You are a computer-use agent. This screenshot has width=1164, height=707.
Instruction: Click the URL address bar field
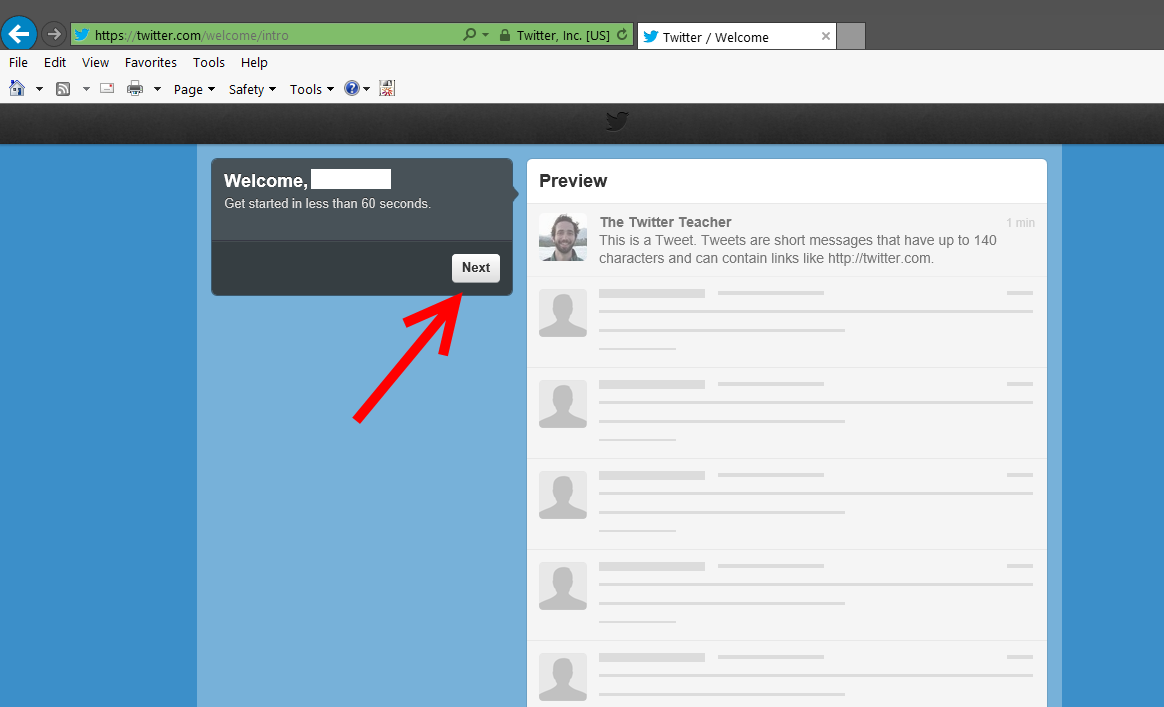(x=270, y=35)
